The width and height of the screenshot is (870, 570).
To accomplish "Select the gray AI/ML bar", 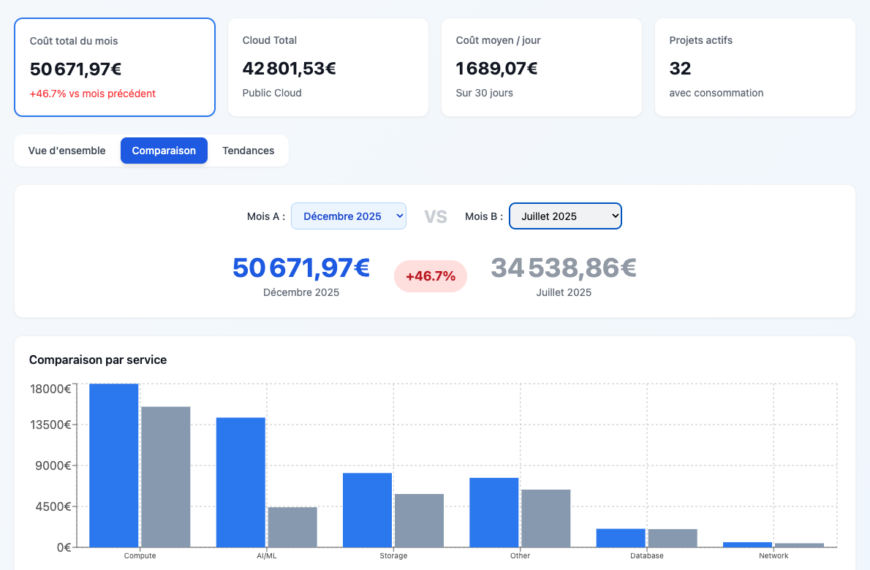I will tap(292, 527).
